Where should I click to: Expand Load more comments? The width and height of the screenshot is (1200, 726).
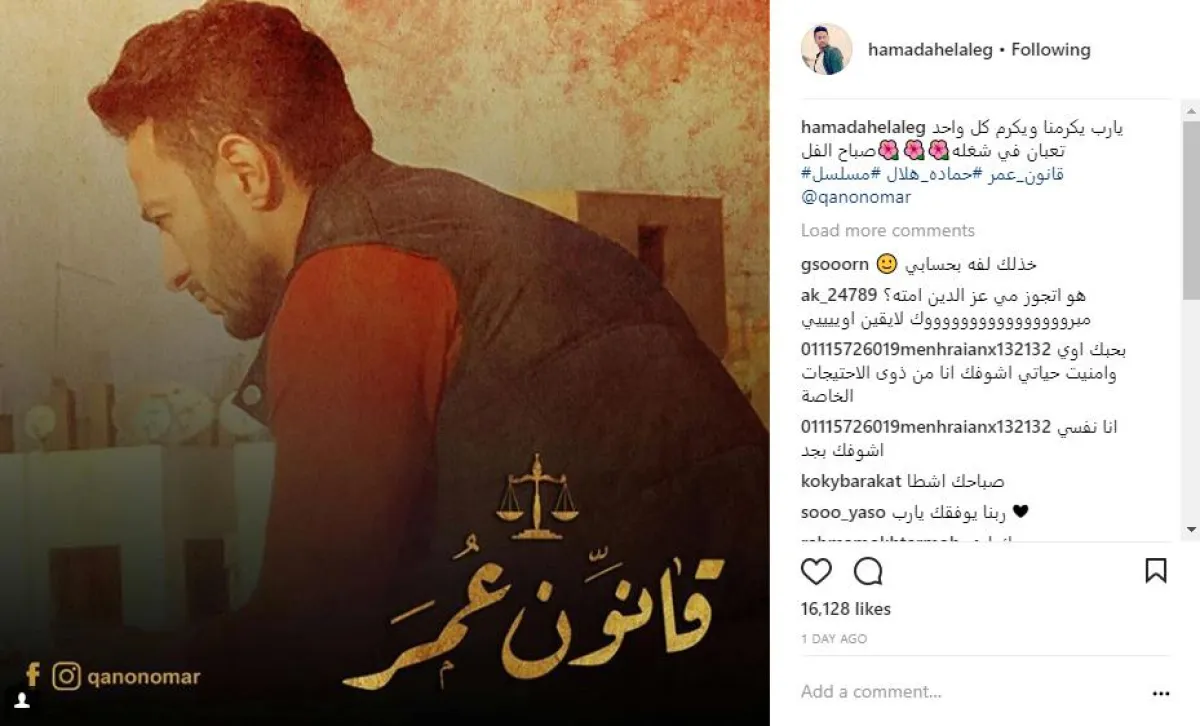(x=887, y=230)
